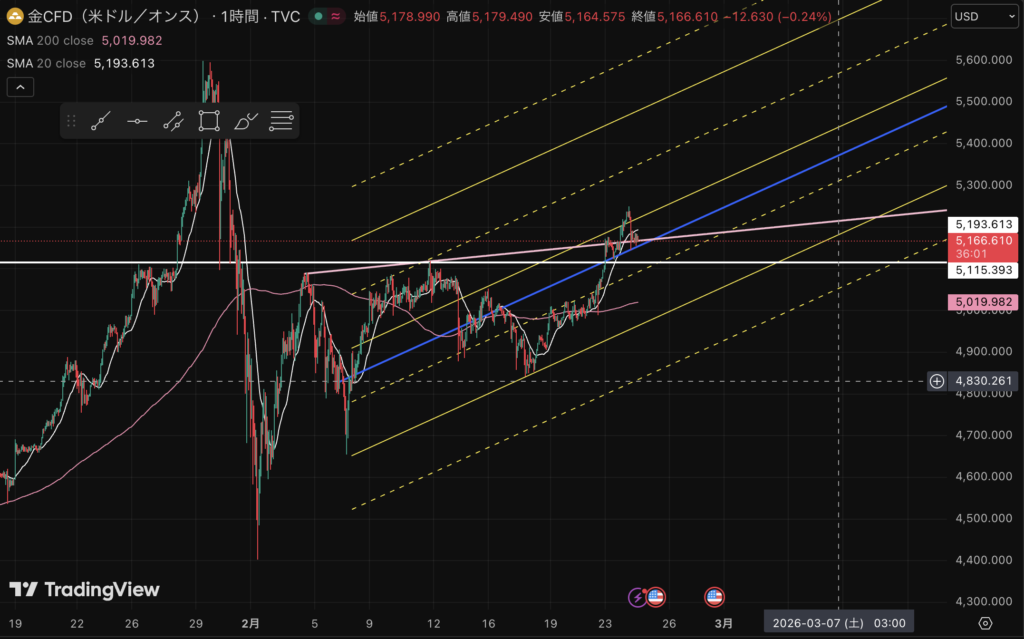Click the TradingView logo
Viewport: 1024px width, 639px height.
pos(84,590)
